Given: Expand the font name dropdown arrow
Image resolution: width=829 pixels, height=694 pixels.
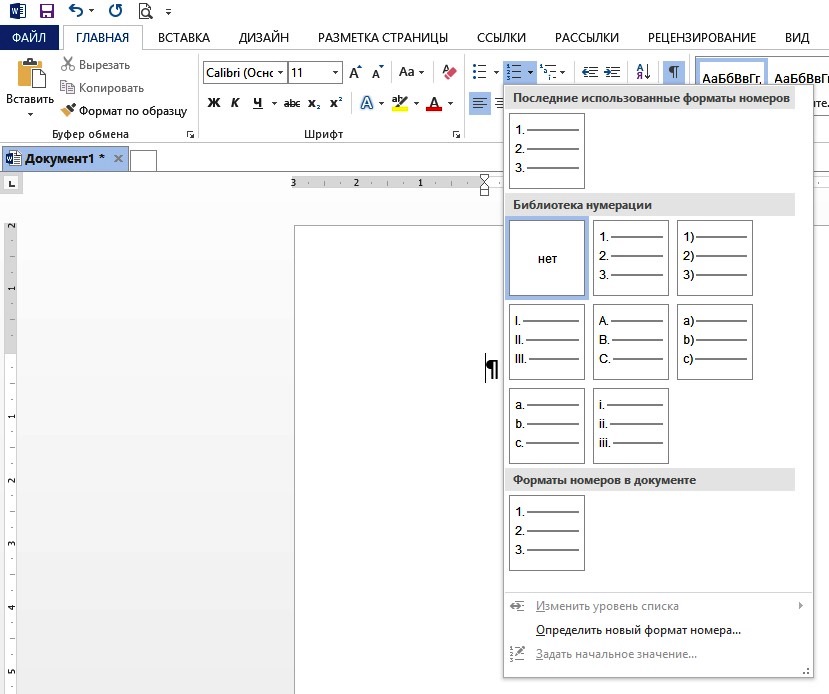Looking at the screenshot, I should (281, 72).
